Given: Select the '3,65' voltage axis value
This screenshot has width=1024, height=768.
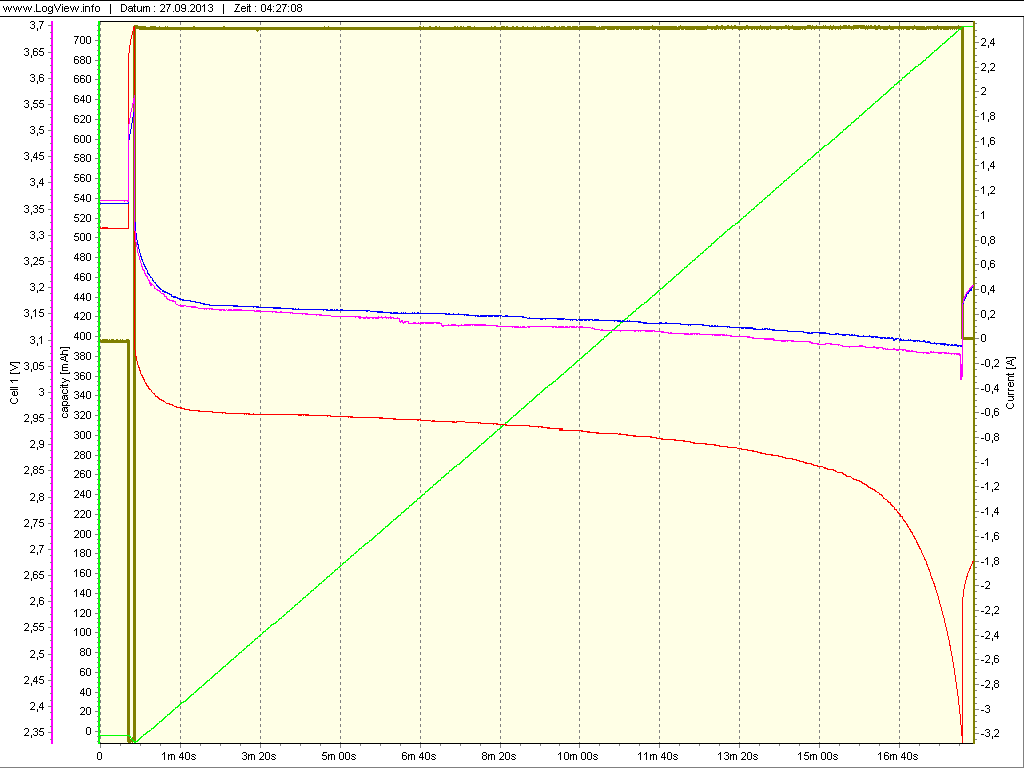Looking at the screenshot, I should [x=35, y=52].
